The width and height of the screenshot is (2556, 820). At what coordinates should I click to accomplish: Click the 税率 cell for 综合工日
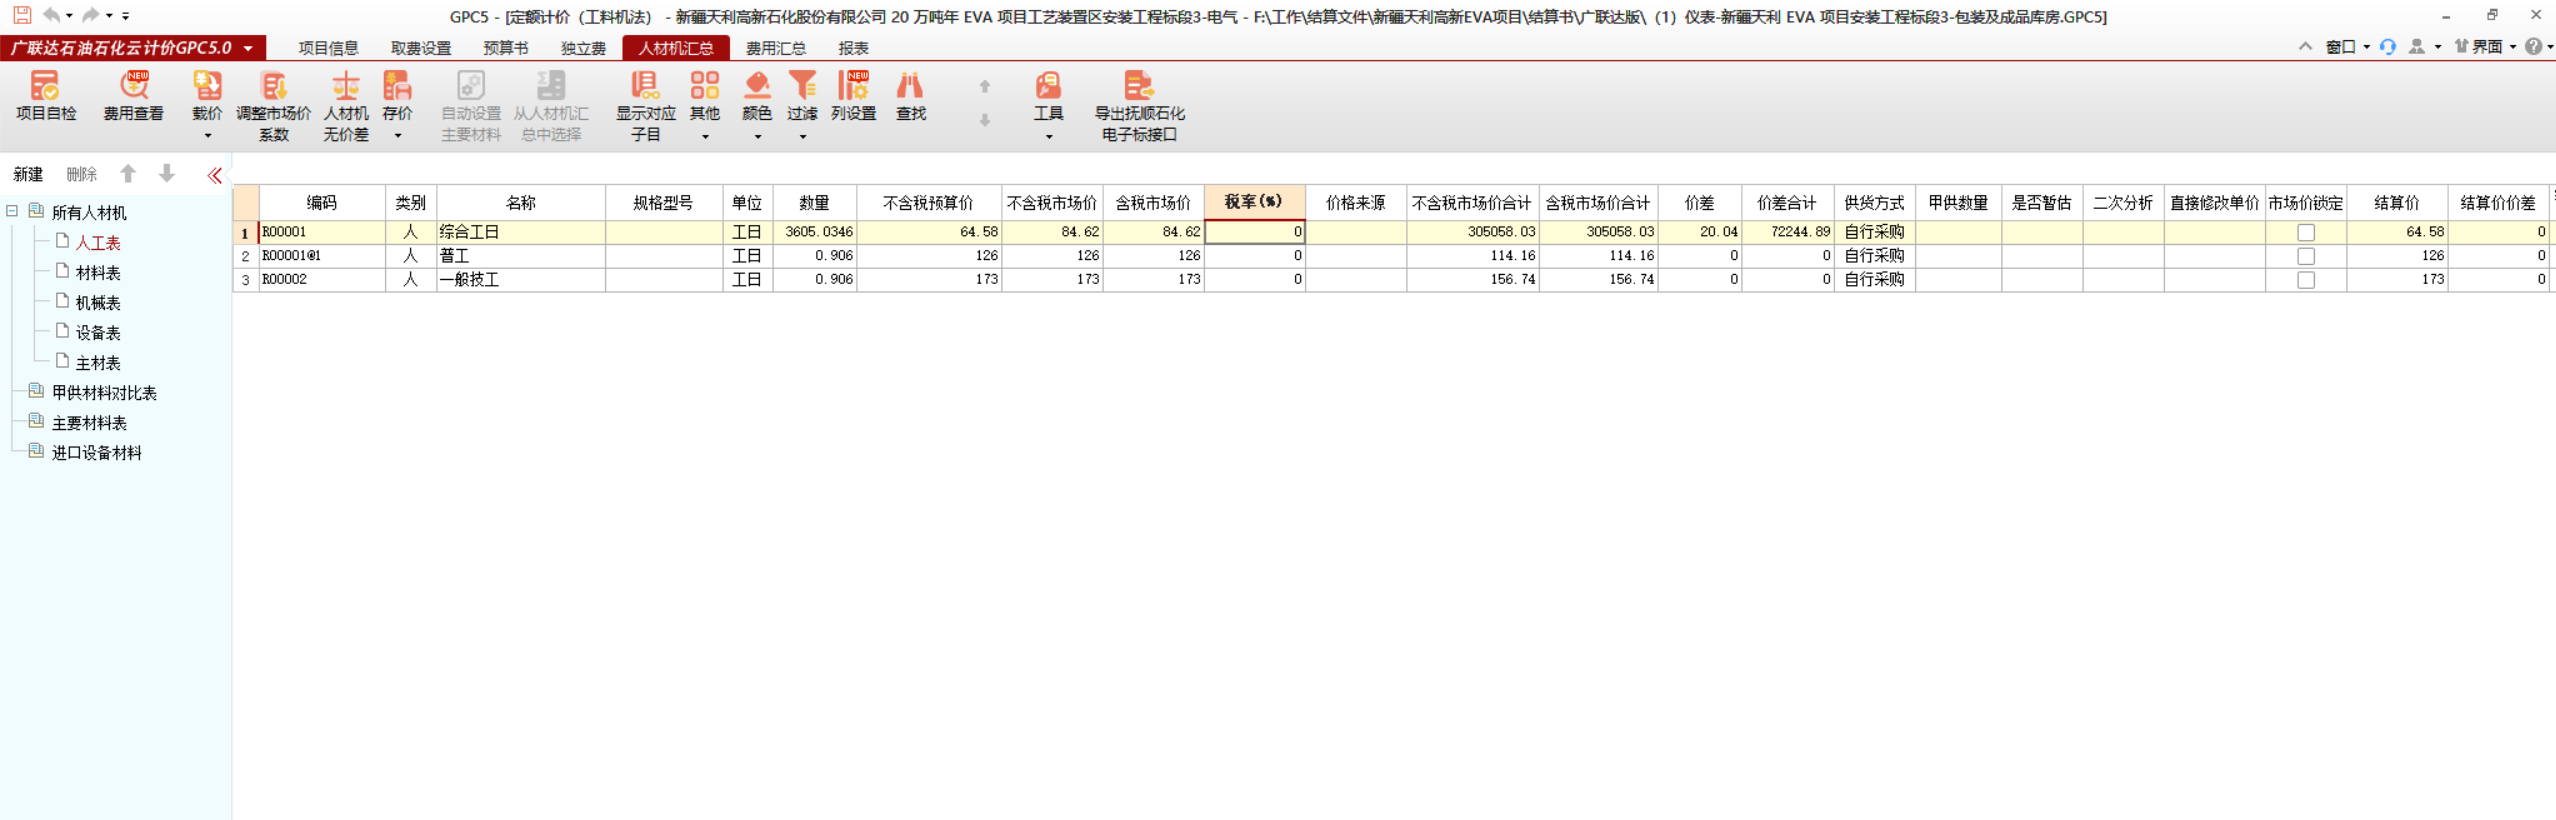[x=1255, y=232]
